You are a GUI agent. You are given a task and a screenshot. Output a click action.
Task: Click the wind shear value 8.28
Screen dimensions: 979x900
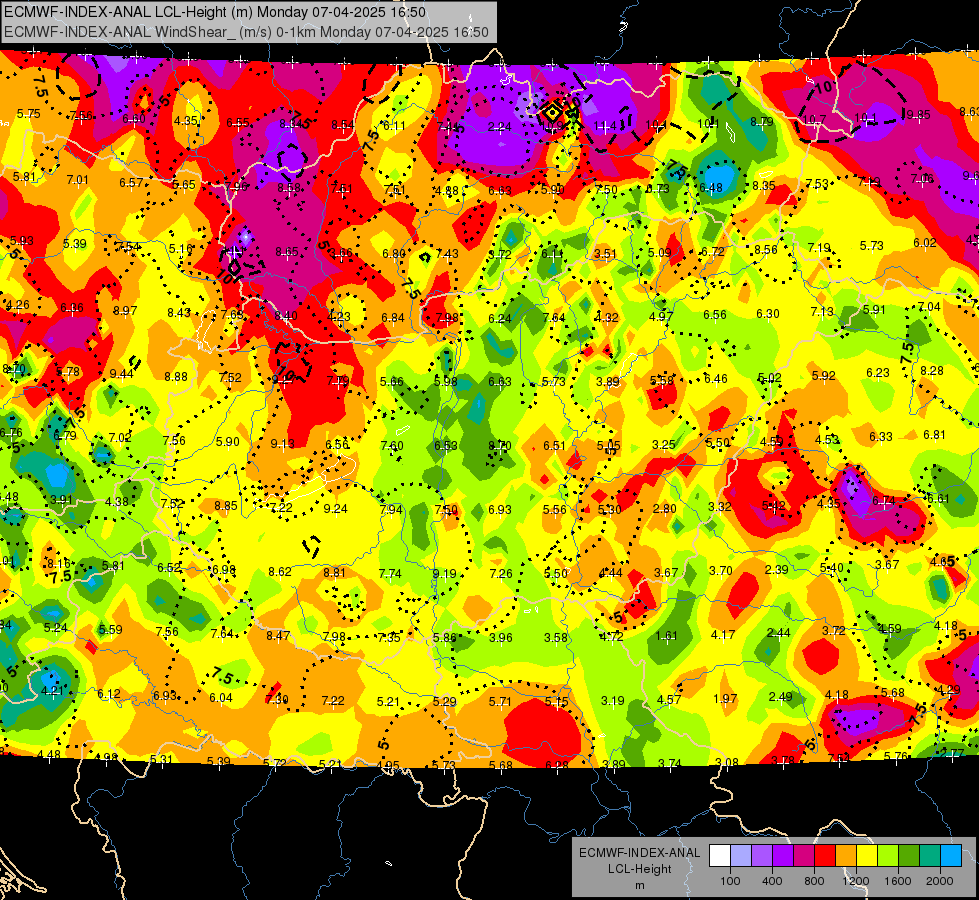point(932,370)
